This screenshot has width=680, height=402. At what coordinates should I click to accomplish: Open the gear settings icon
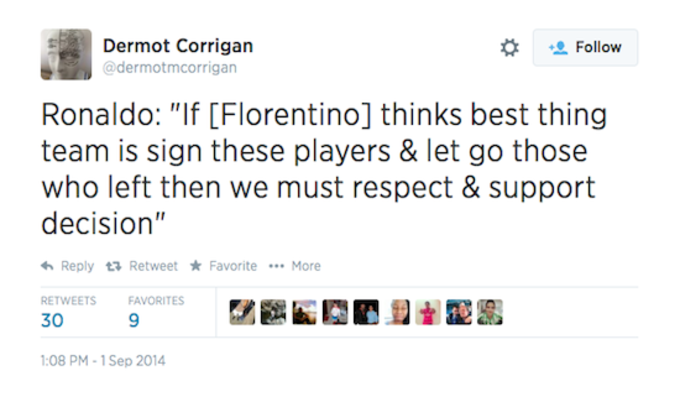click(510, 47)
